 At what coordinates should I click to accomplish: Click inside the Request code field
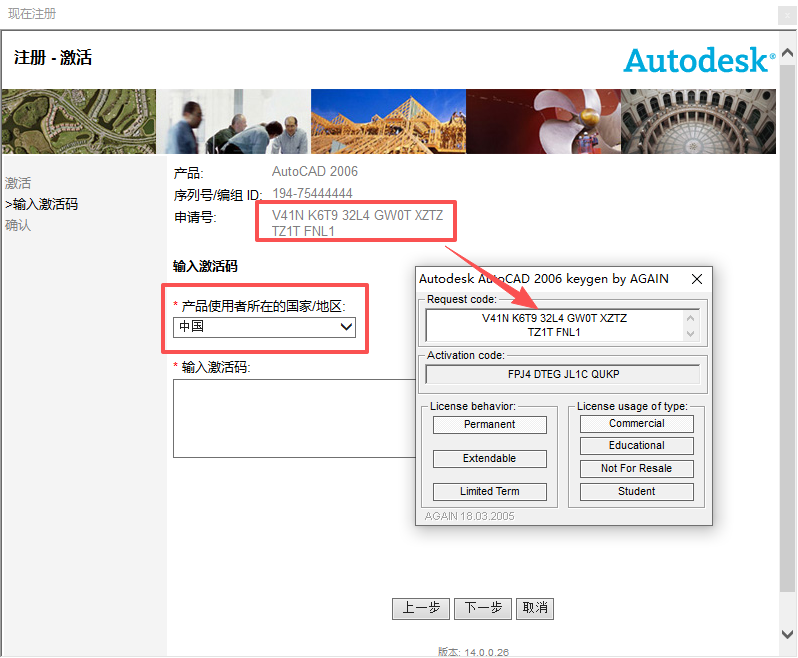tap(554, 325)
